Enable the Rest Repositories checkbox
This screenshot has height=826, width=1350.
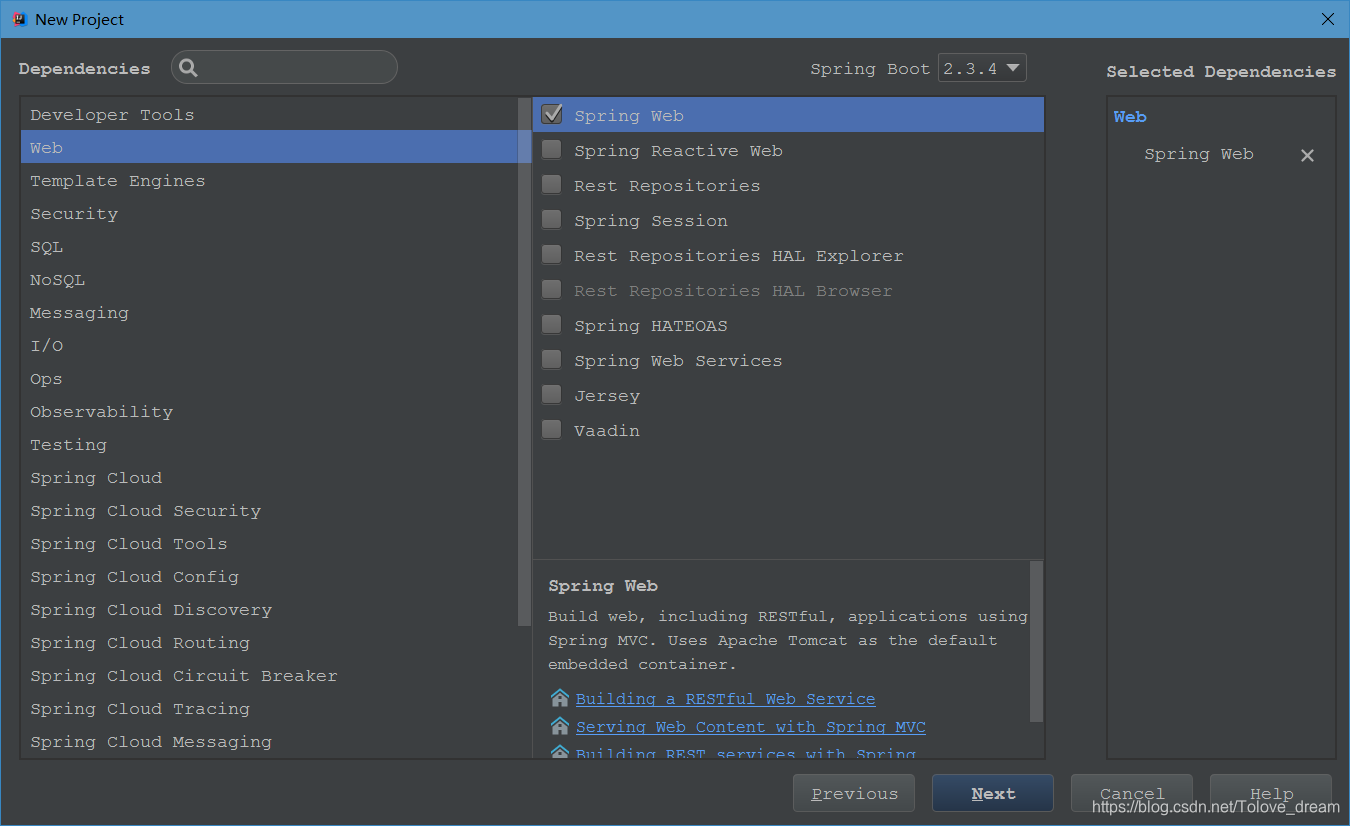[551, 185]
